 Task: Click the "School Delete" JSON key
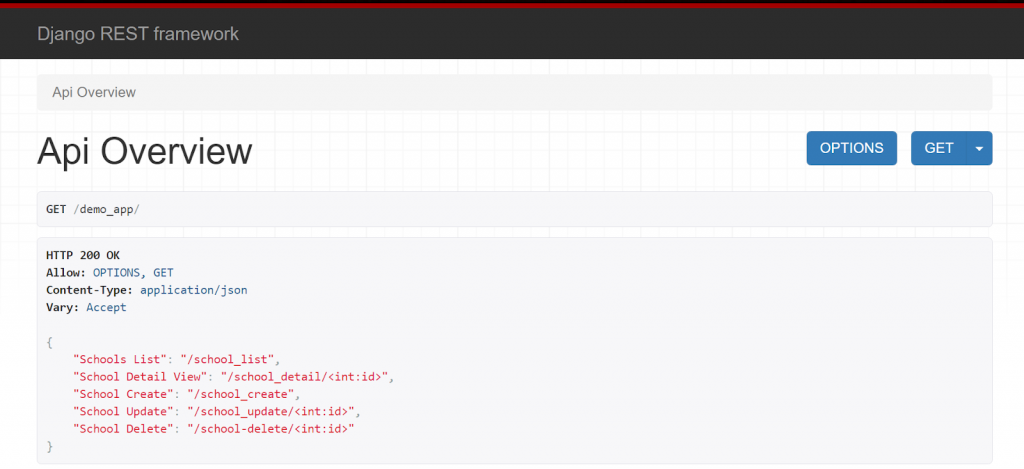point(123,429)
